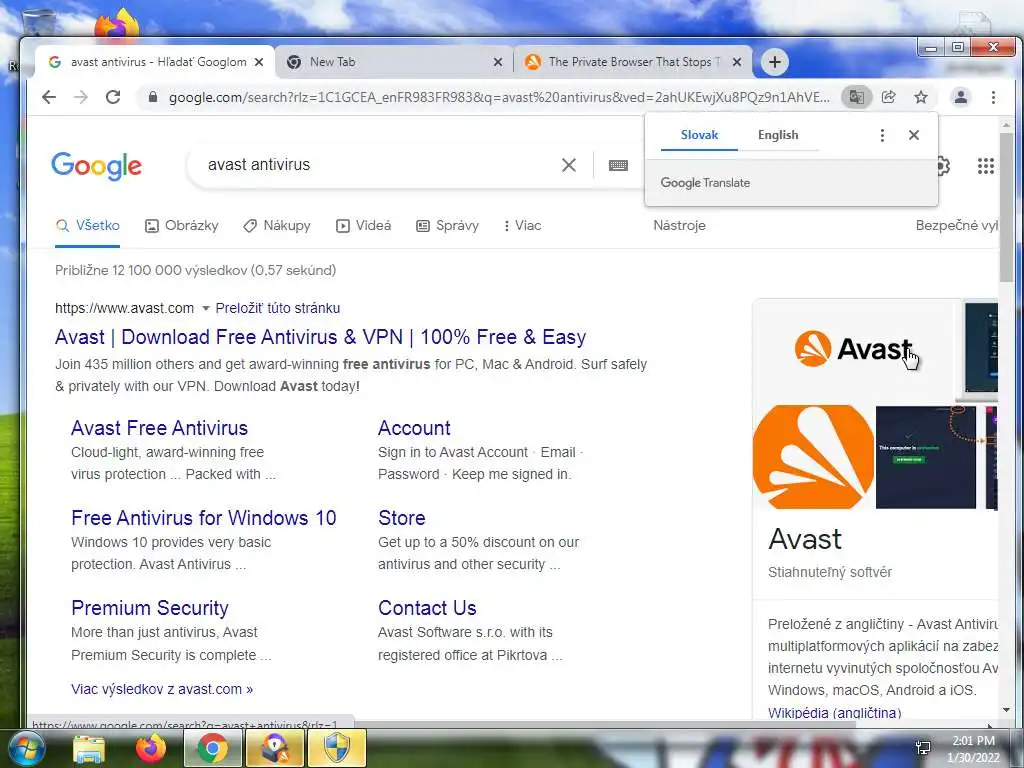Click the browser forward arrow

coord(81,97)
